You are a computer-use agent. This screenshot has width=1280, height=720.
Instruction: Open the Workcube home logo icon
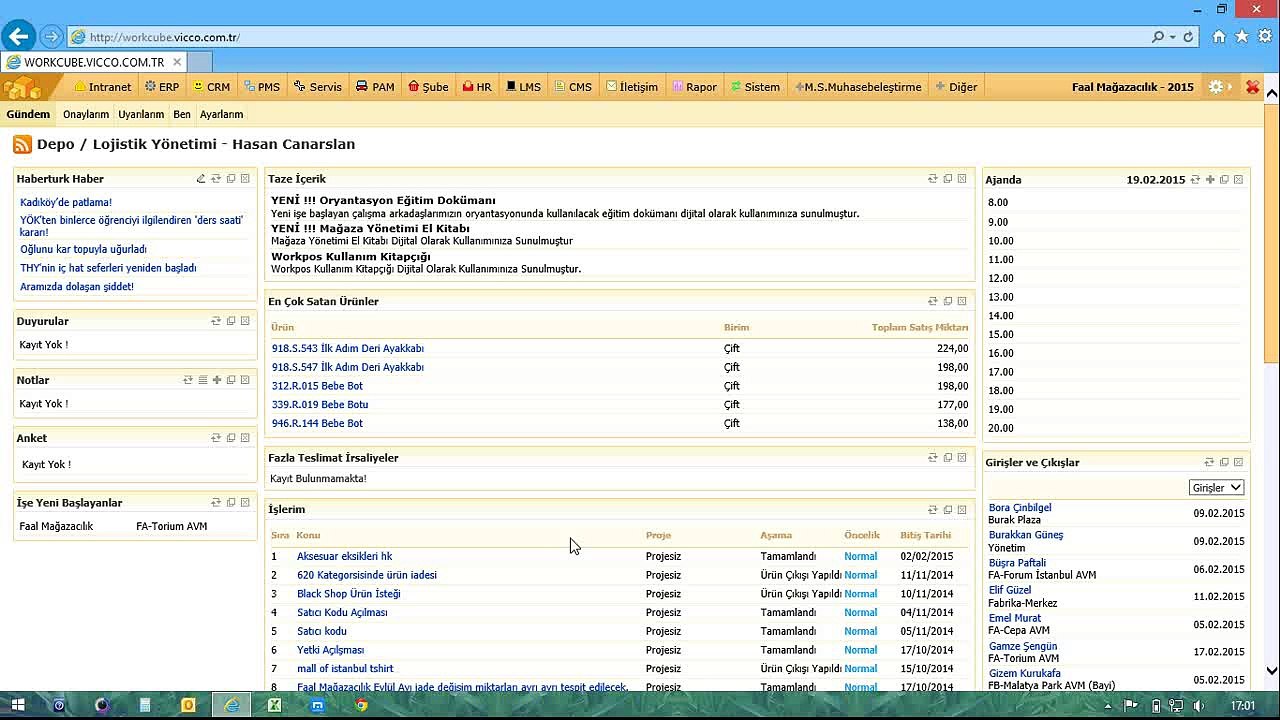(22, 87)
